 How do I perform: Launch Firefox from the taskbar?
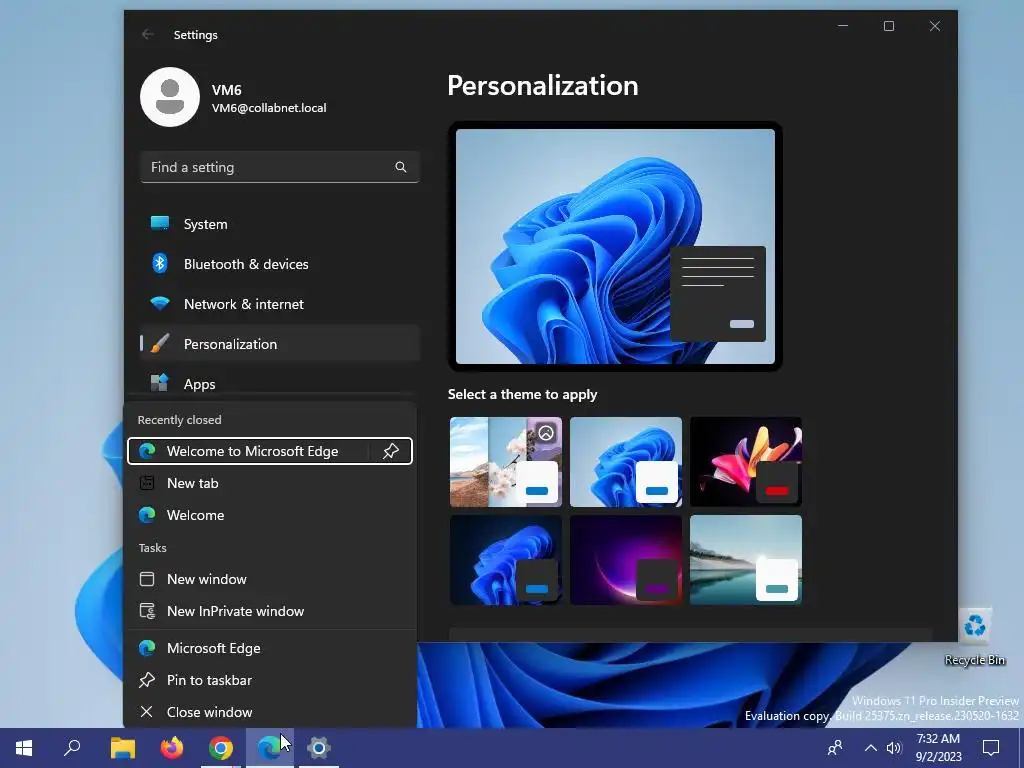[x=172, y=748]
